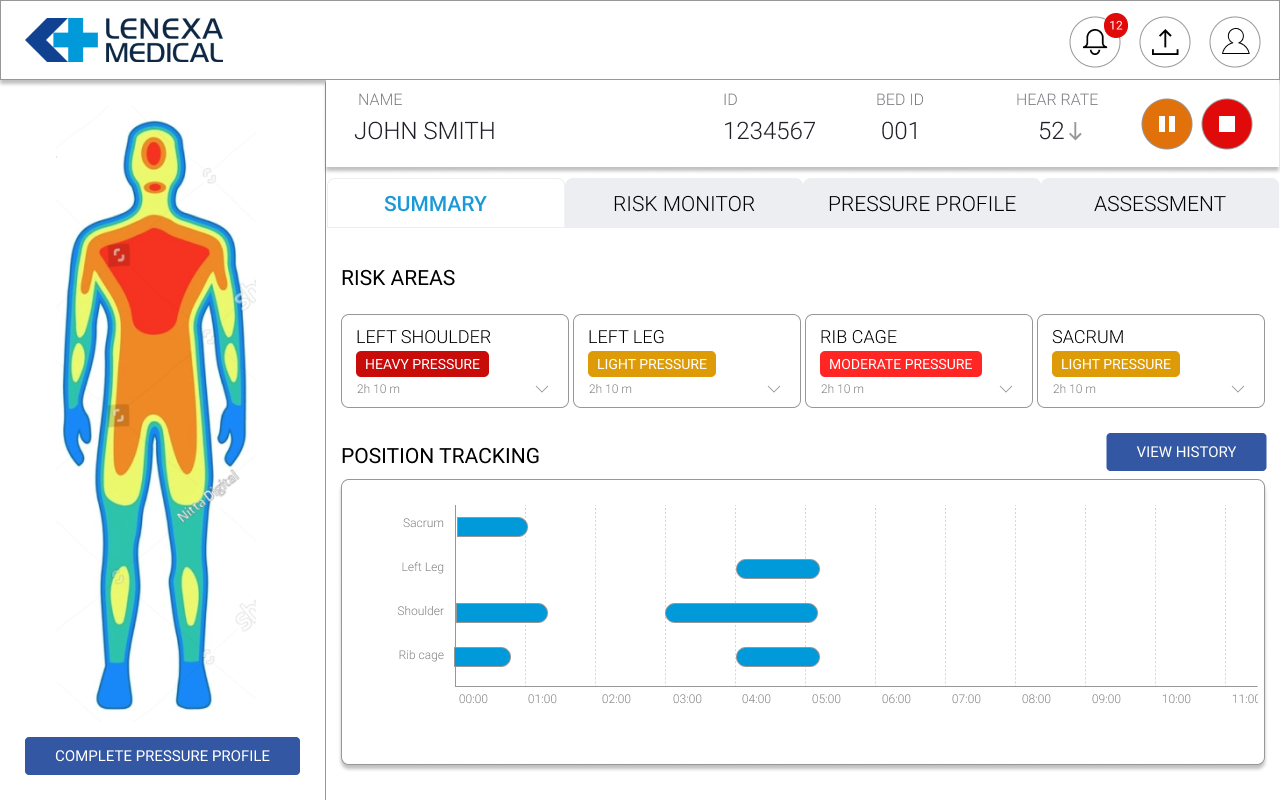The height and width of the screenshot is (800, 1280).
Task: Switch to the Risk Monitor tab
Action: pos(684,204)
